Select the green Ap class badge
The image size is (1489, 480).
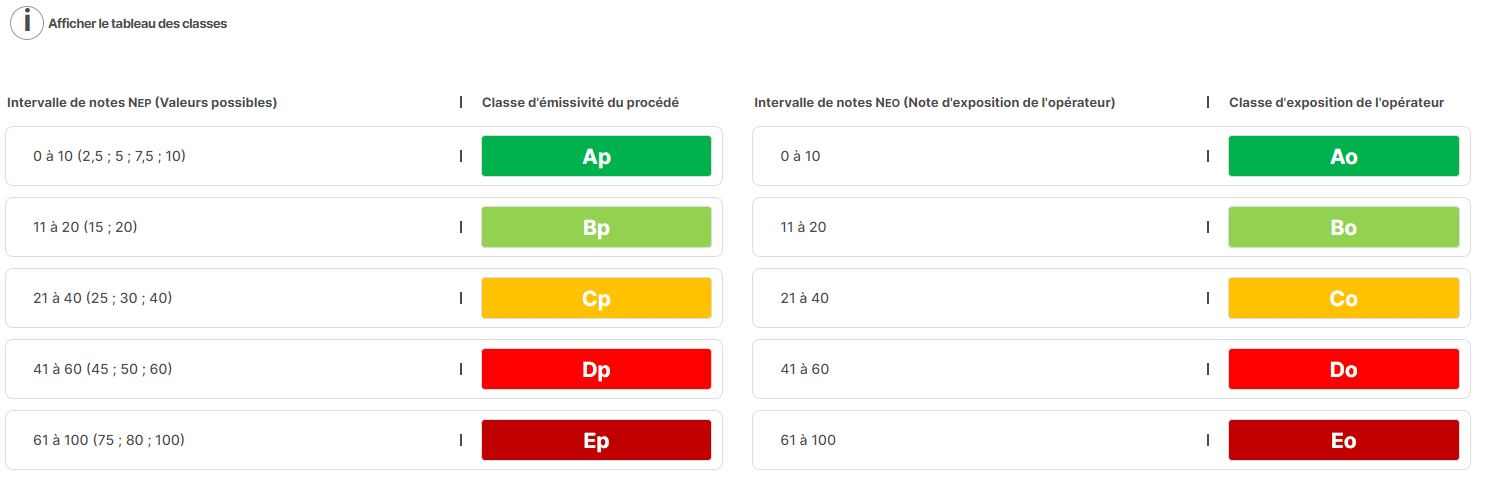coord(596,156)
